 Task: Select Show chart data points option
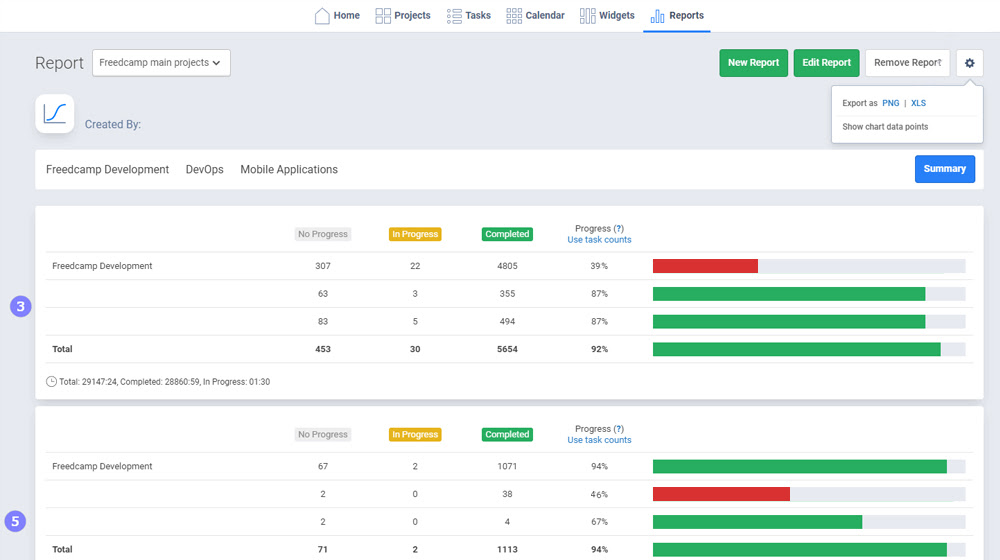click(885, 126)
